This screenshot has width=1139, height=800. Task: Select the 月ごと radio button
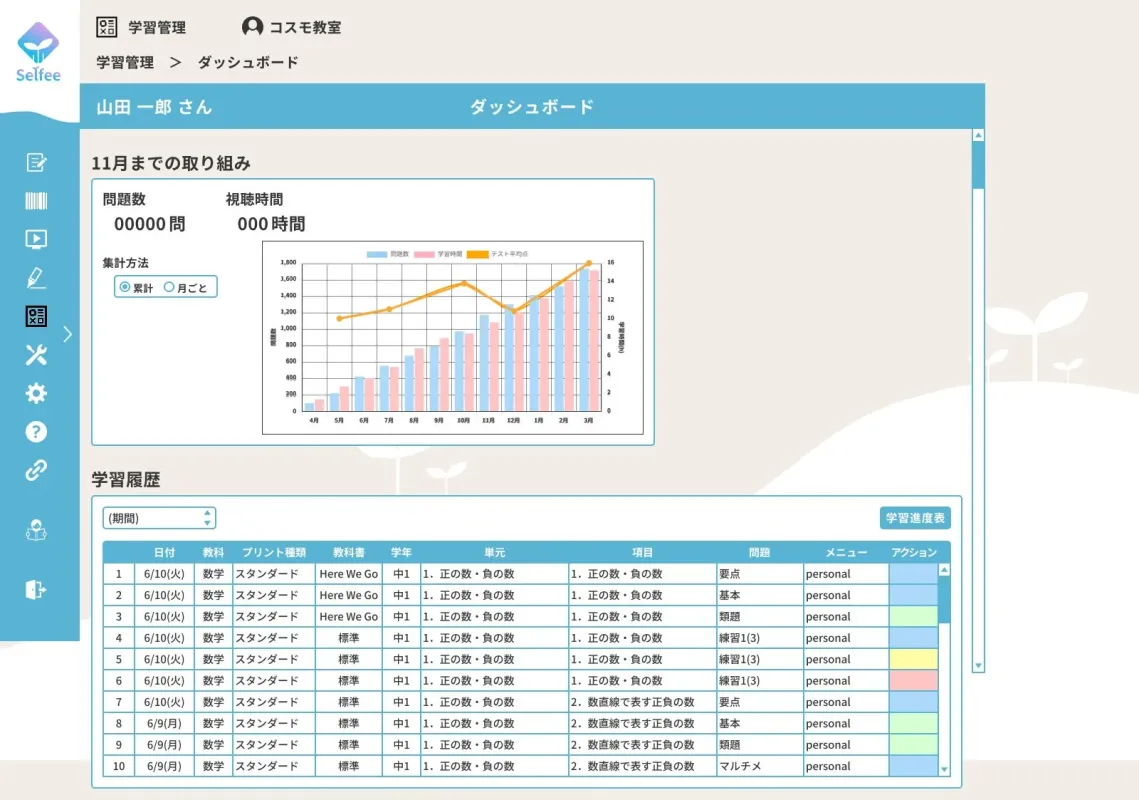point(170,286)
